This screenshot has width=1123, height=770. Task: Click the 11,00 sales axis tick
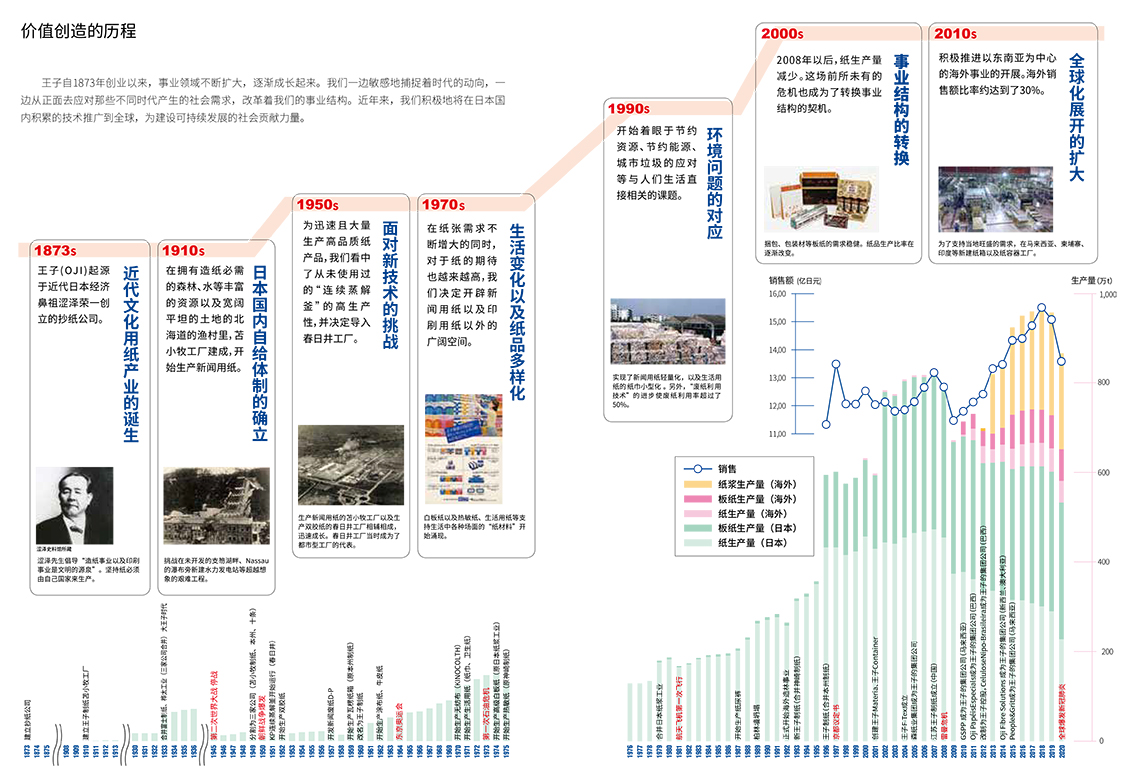(x=777, y=433)
